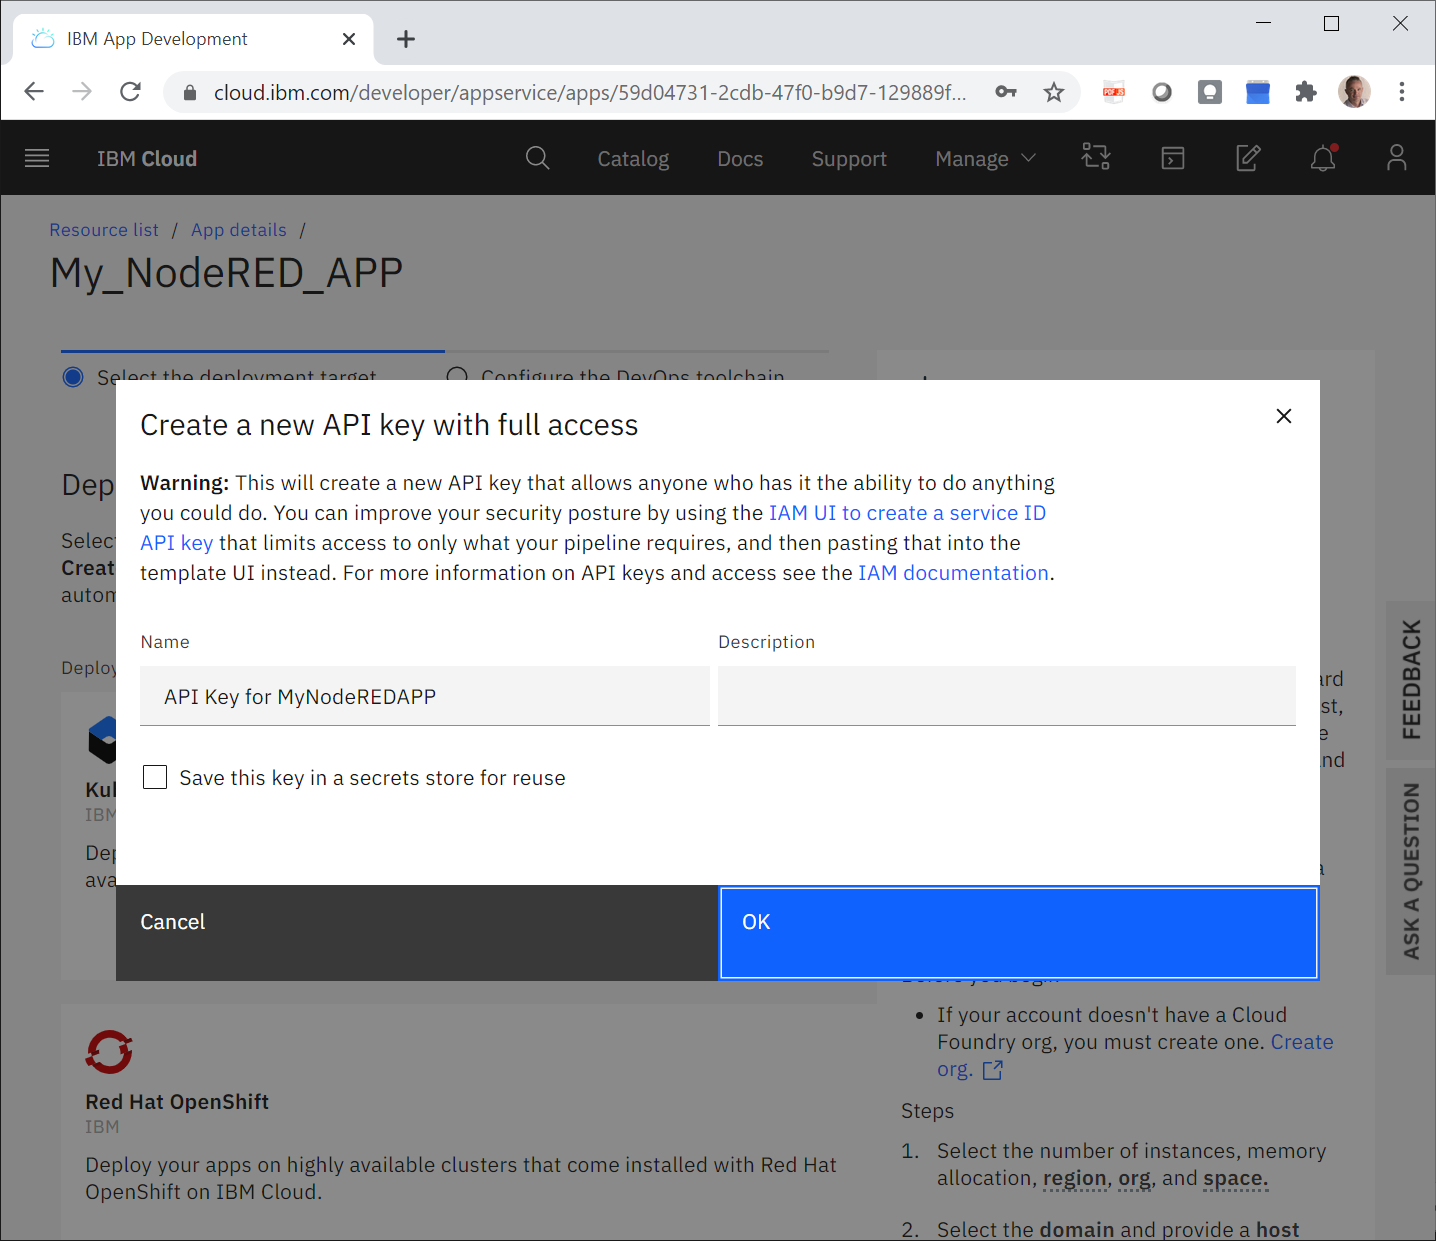Click the API key Name input field
Viewport: 1436px width, 1241px height.
425,696
